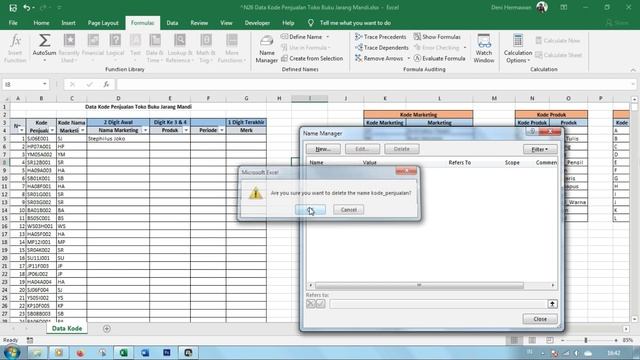The height and width of the screenshot is (360, 640).
Task: Open the Kode Penjualan column filter arrow
Action: (x=52, y=130)
